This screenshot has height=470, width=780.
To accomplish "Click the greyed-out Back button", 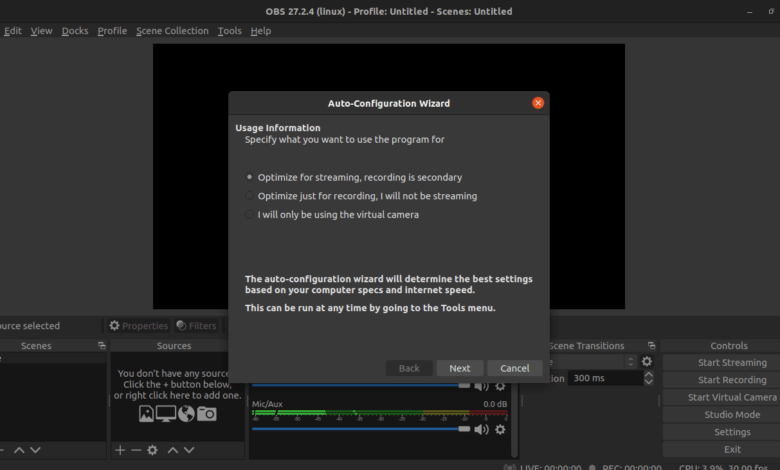I will [x=409, y=368].
